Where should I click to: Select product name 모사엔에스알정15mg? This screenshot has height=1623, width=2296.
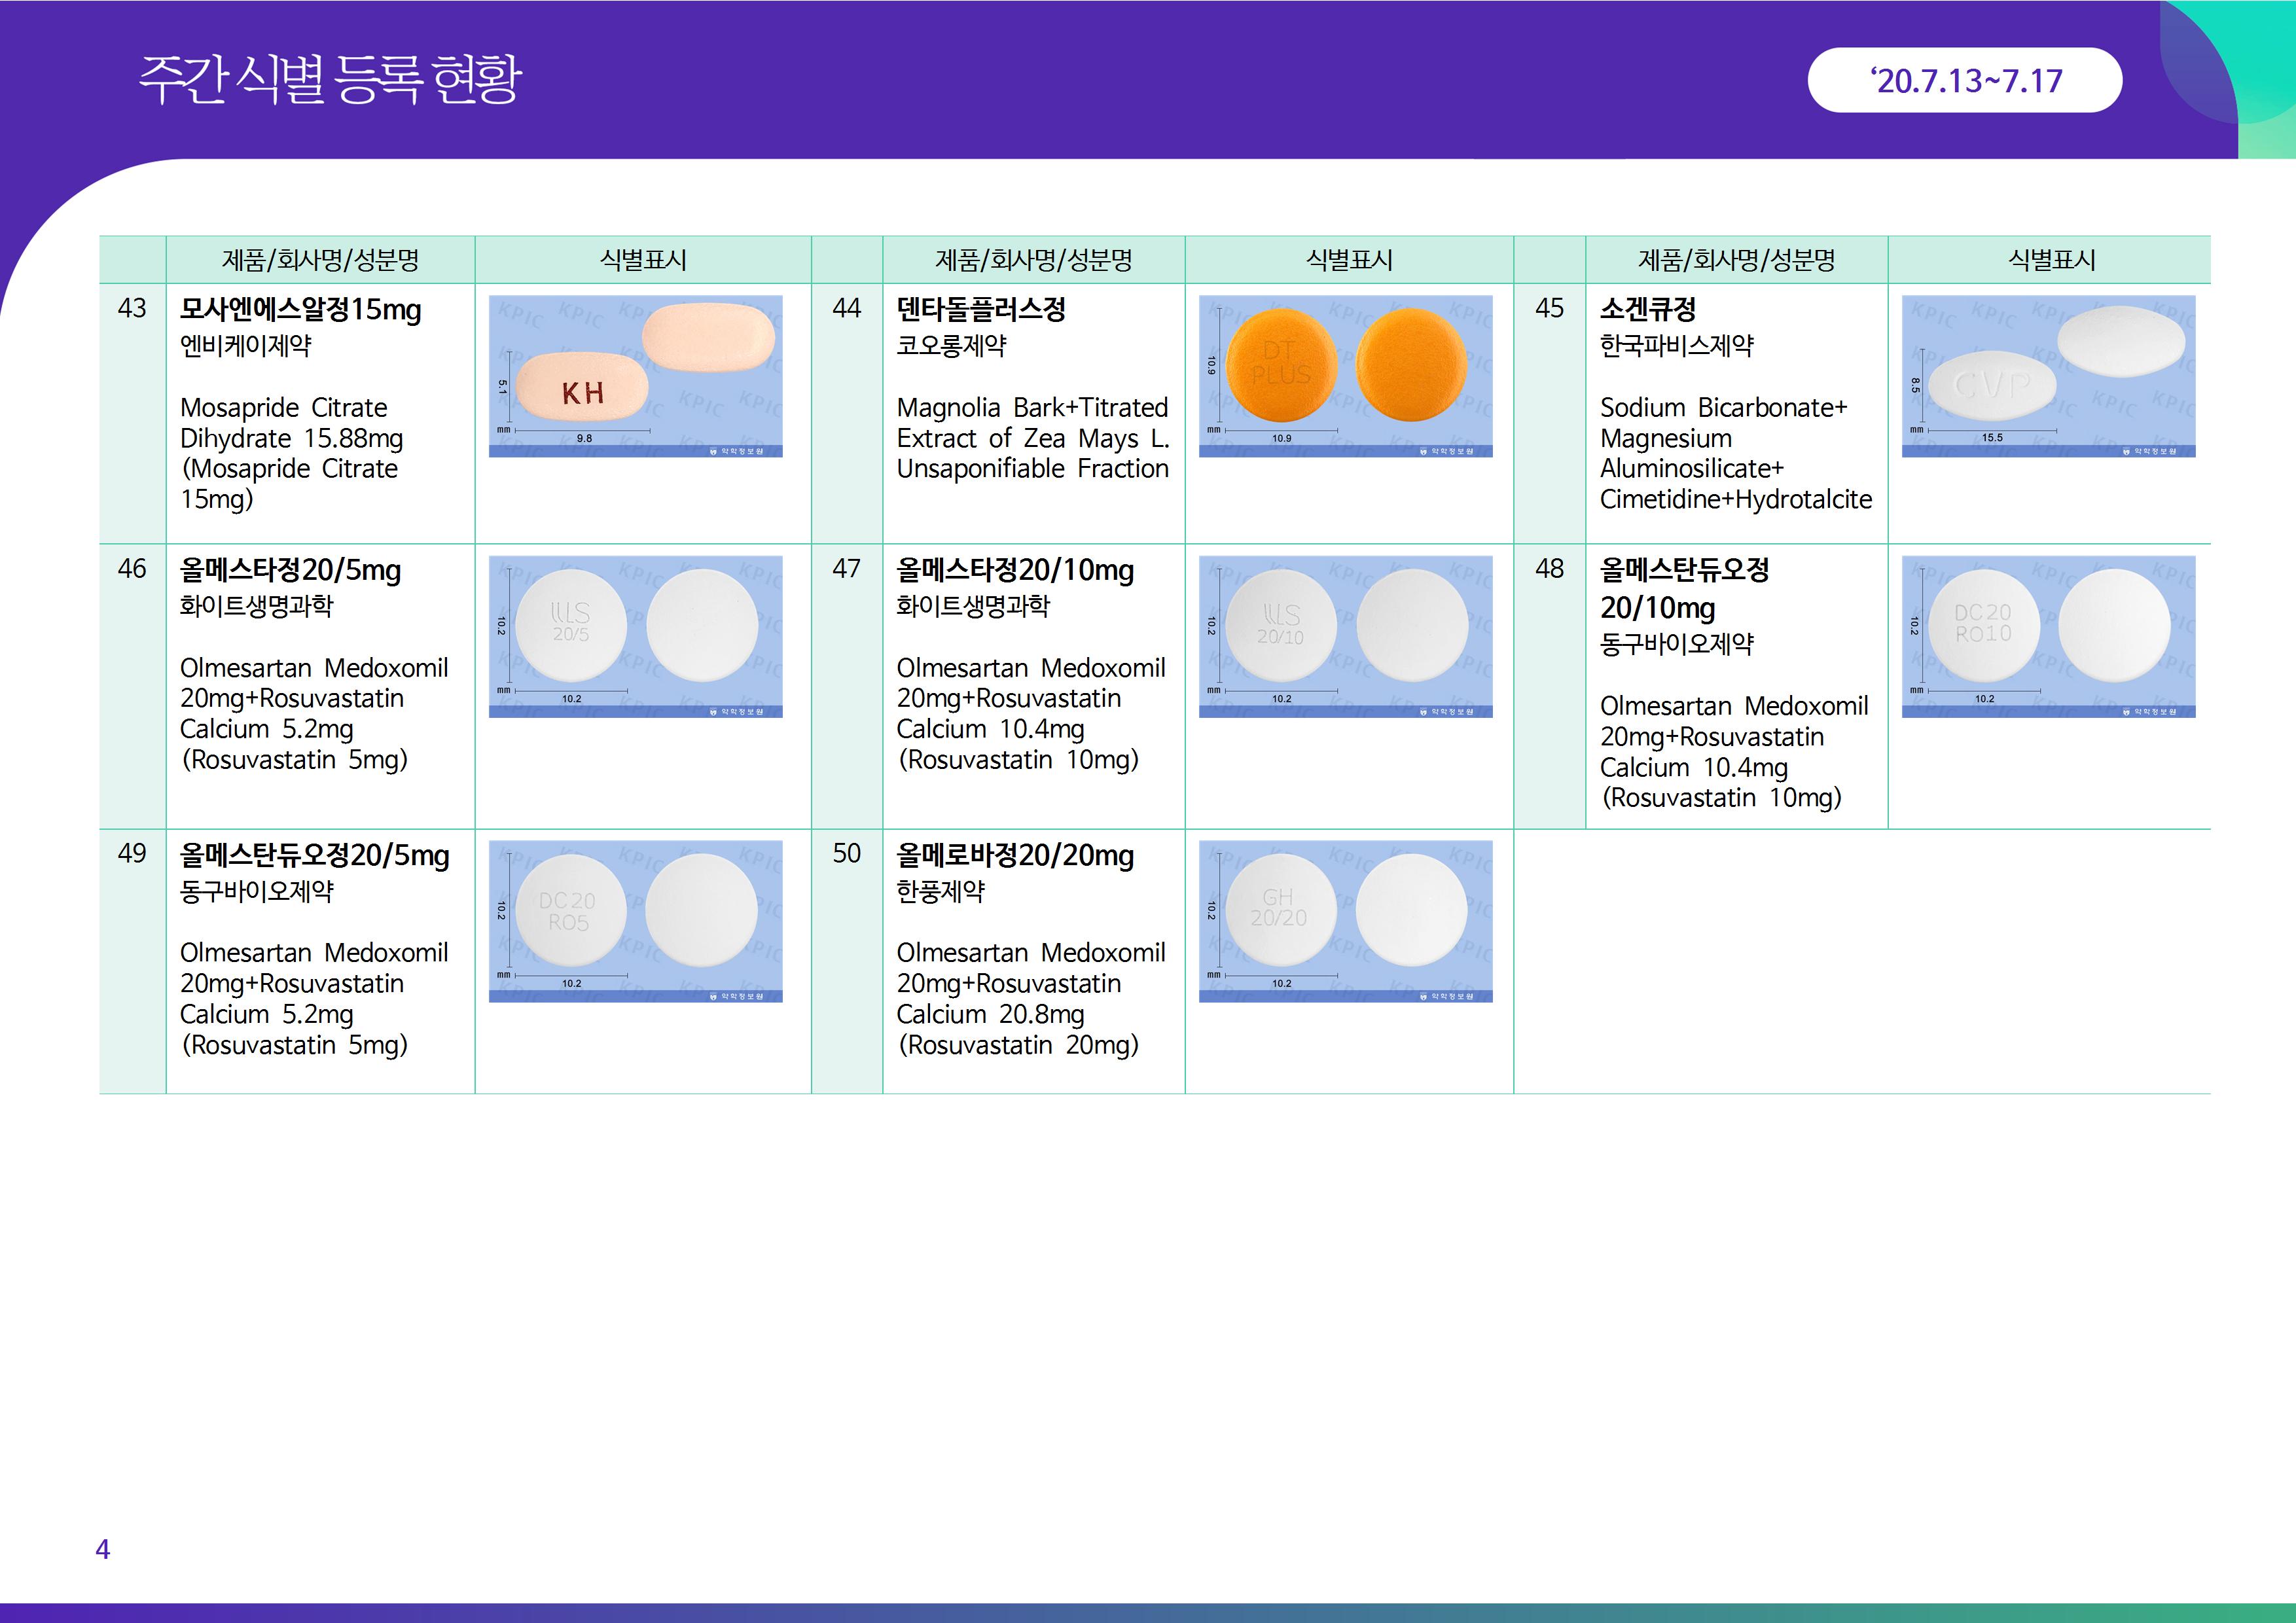300,309
